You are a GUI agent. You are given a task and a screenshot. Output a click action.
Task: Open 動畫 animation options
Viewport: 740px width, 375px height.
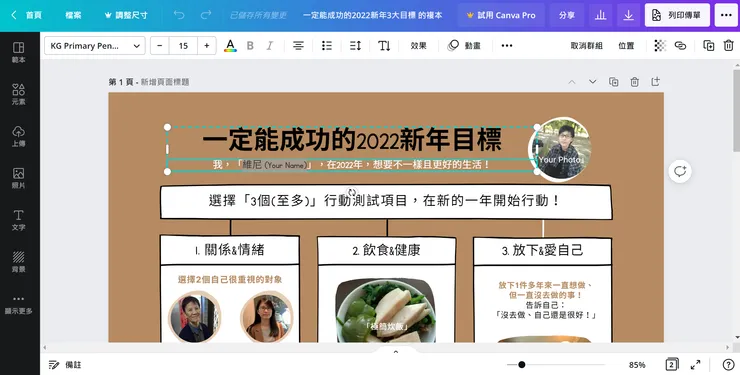464,46
